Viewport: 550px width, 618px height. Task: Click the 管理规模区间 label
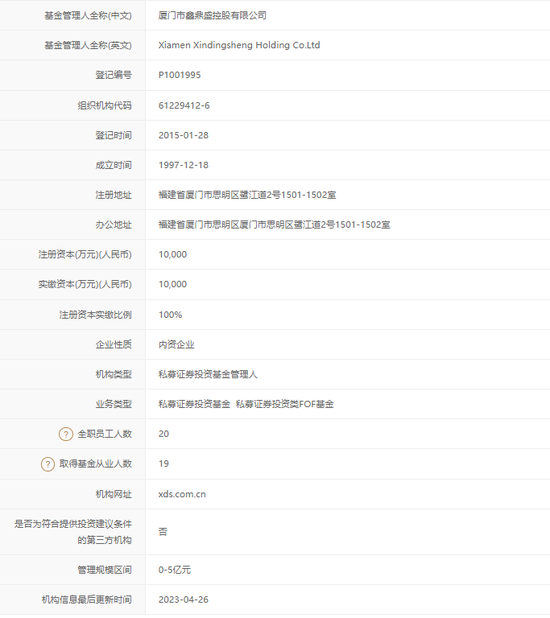(x=104, y=570)
